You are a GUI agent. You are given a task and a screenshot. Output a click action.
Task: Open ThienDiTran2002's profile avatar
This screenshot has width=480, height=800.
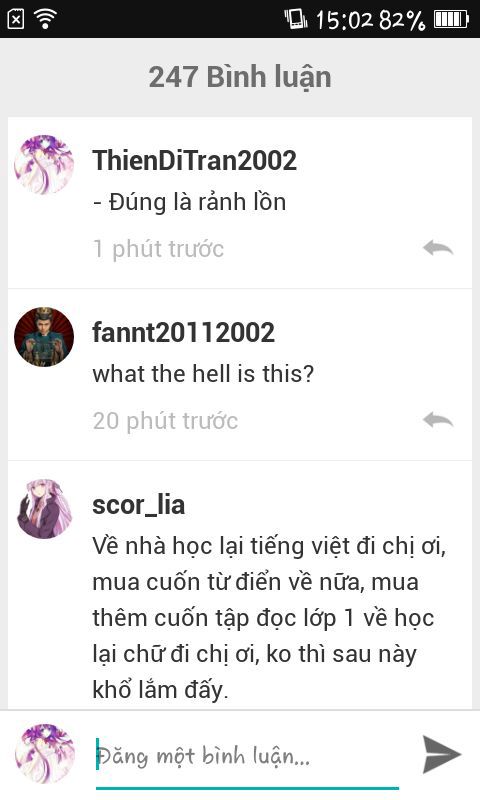44,164
